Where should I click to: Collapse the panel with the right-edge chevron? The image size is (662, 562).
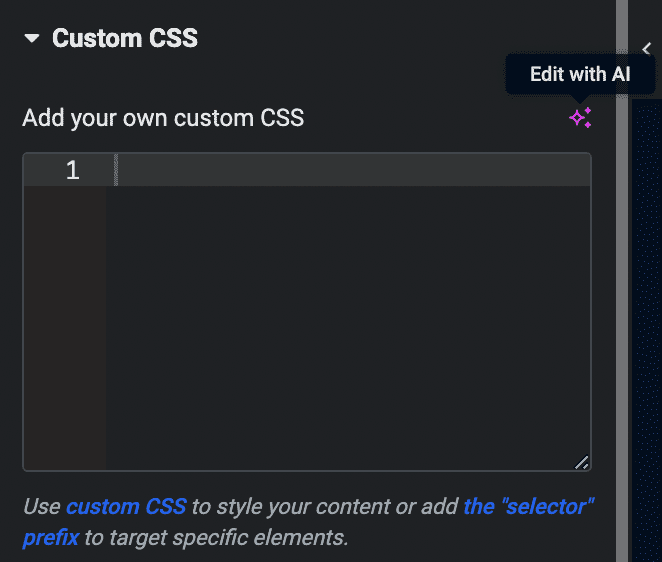click(646, 48)
